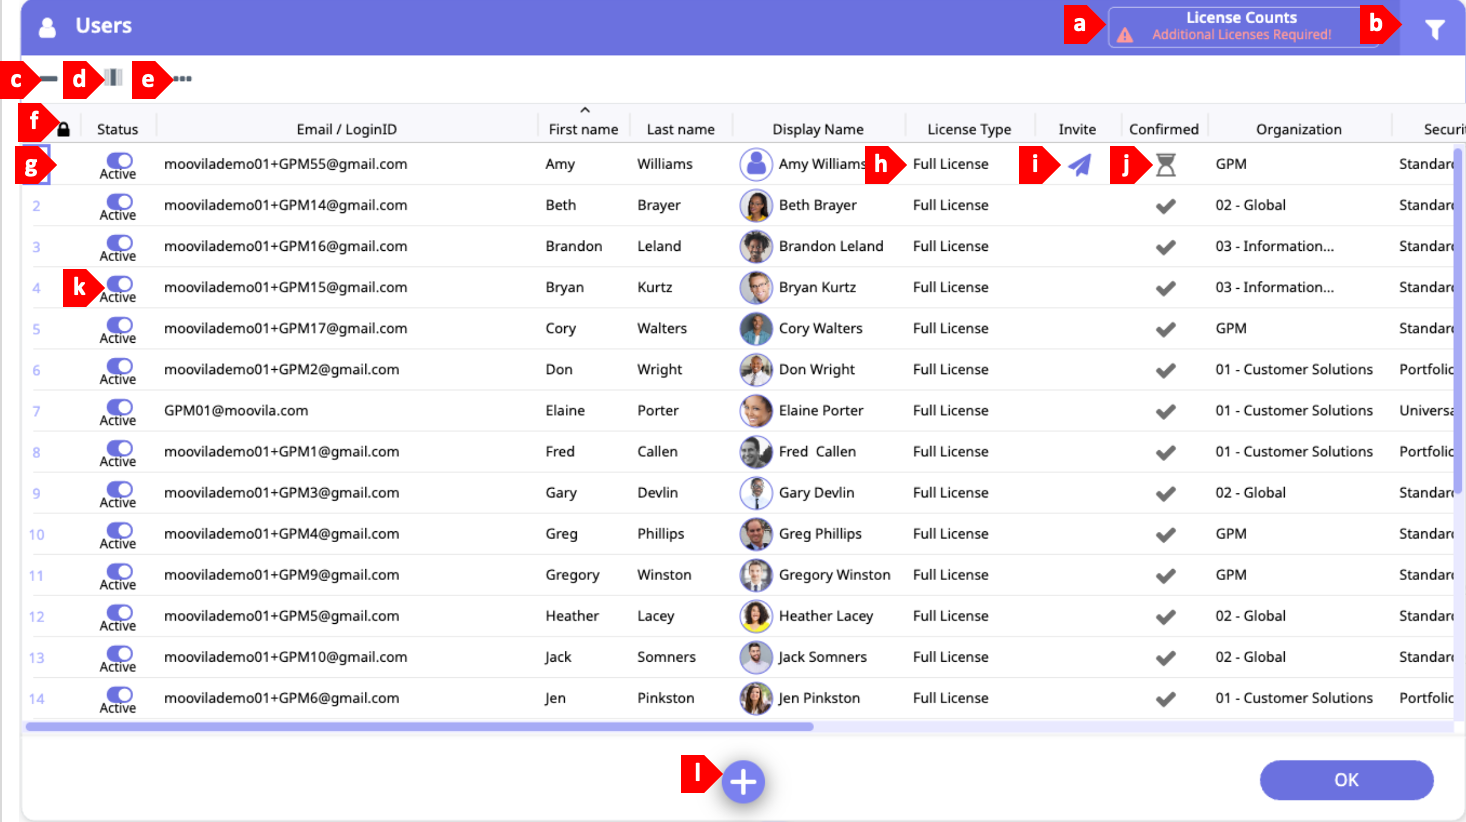Click the License Type column header
Viewport: 1466px width, 822px height.
(968, 129)
